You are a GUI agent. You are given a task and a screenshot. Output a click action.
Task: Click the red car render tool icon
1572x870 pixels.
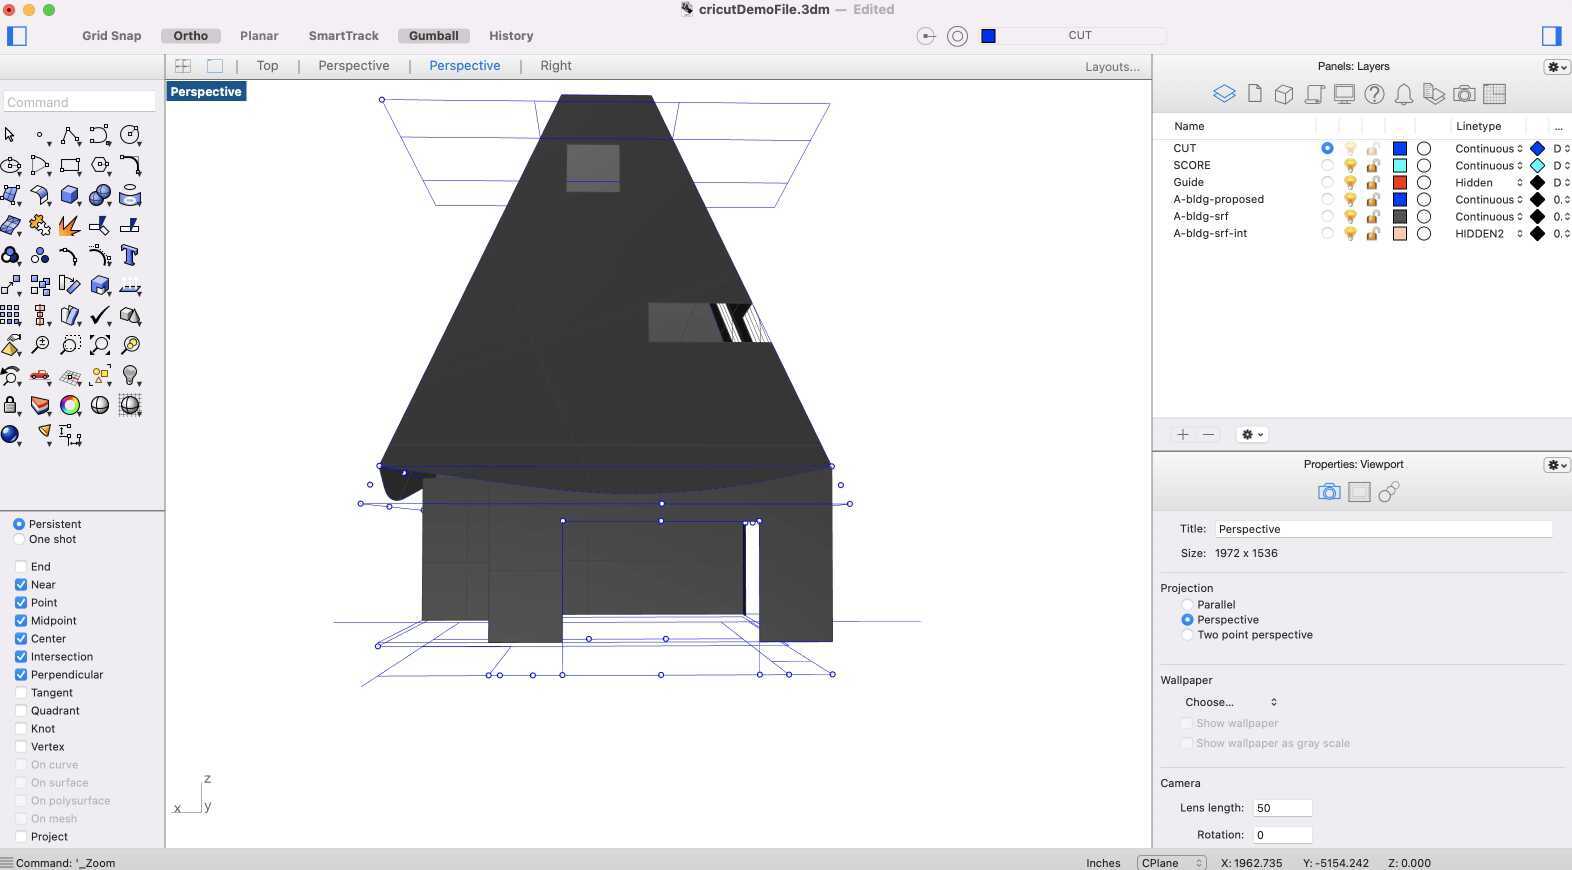(x=40, y=375)
